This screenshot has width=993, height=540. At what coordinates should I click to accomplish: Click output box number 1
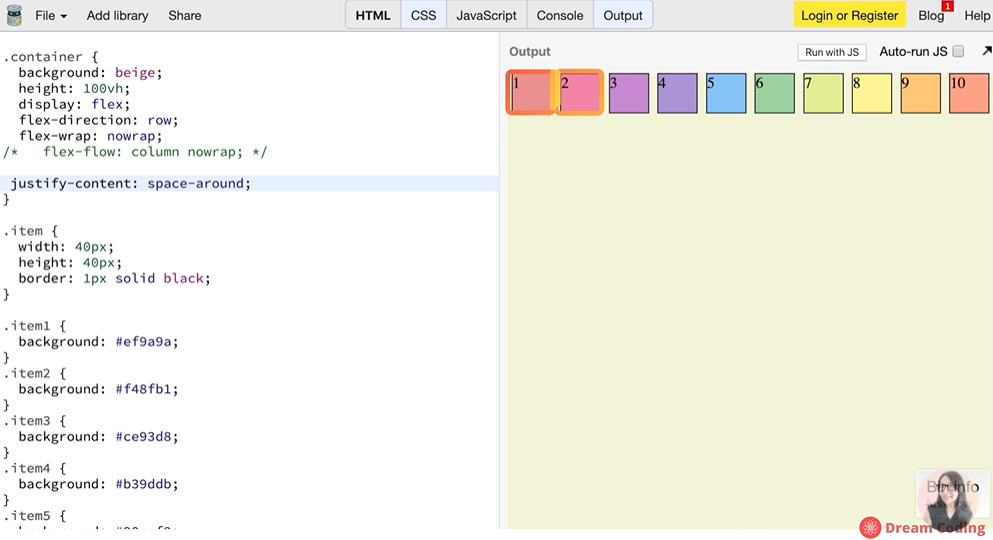(531, 93)
